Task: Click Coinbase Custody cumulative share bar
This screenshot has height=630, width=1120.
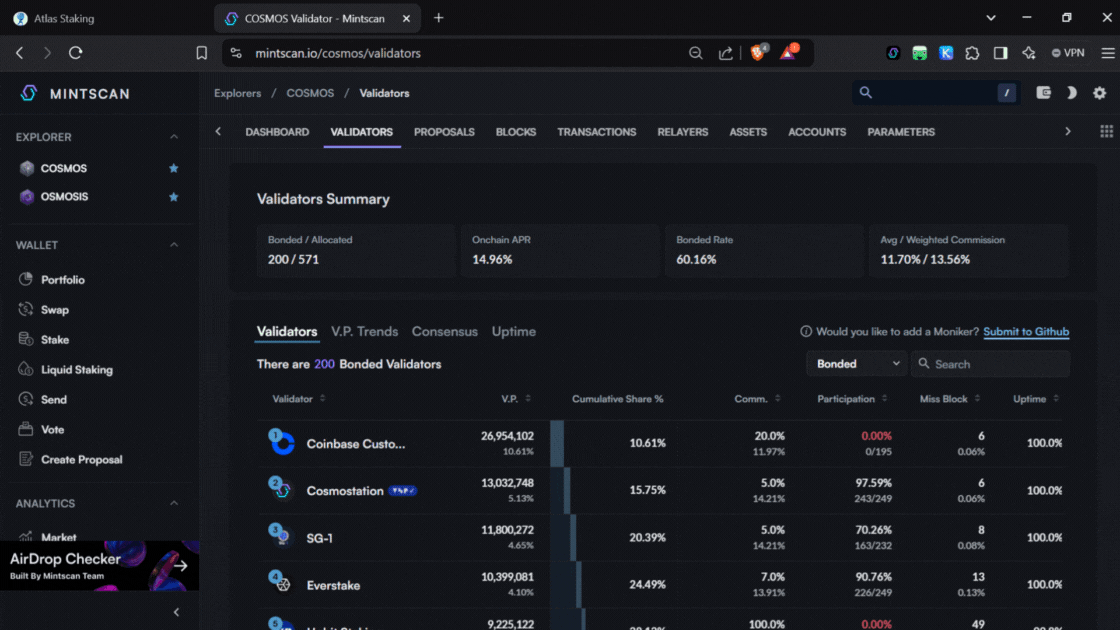Action: [557, 443]
